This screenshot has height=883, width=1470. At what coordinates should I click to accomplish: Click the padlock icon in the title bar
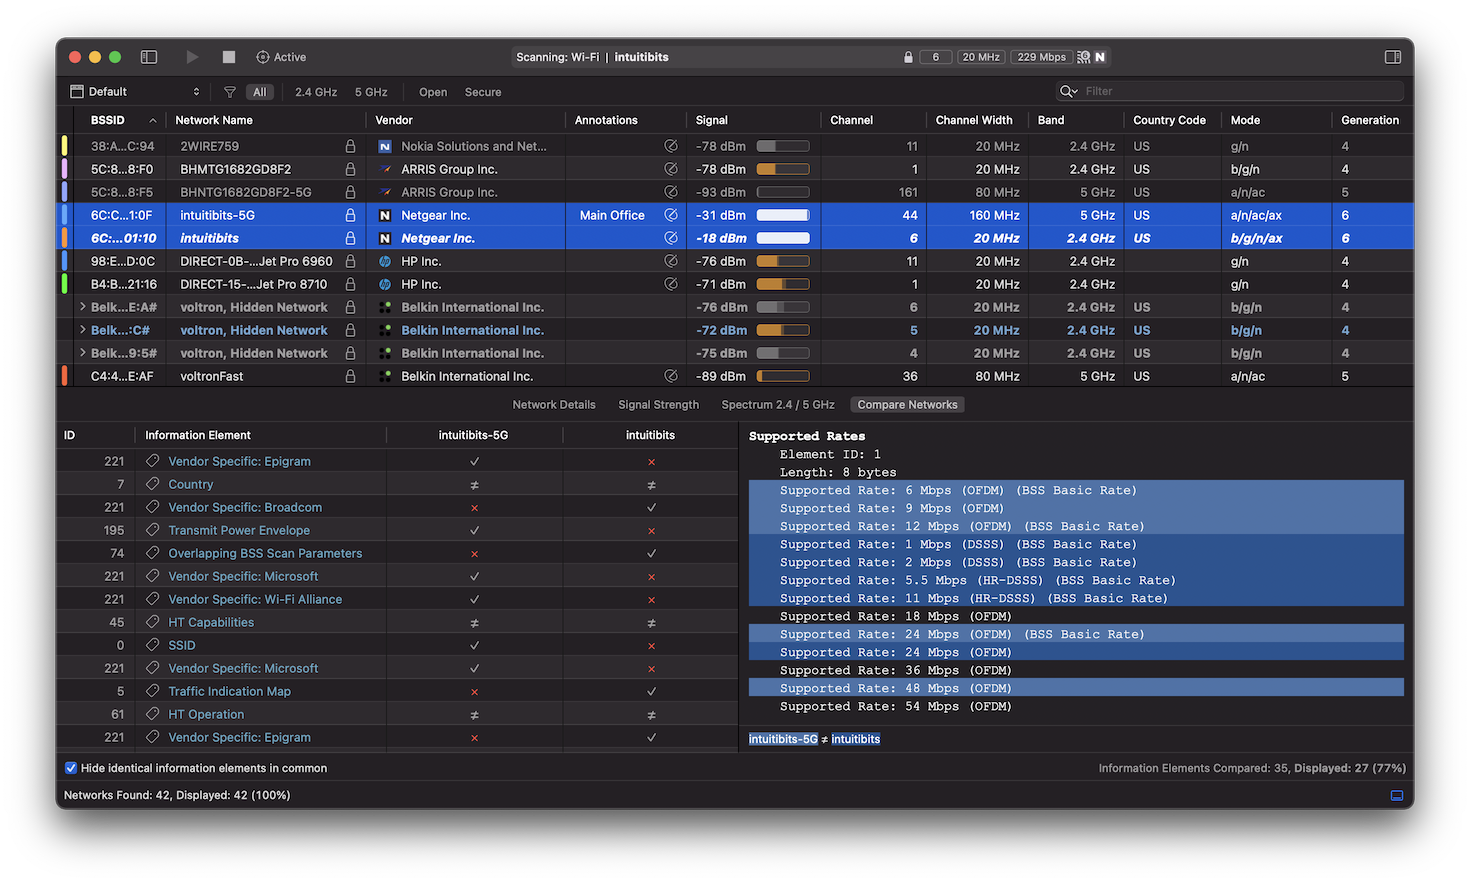[908, 57]
